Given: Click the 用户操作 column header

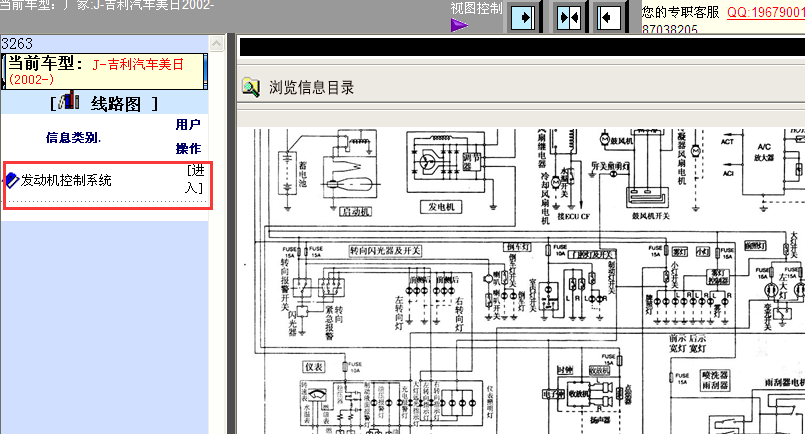Looking at the screenshot, I should pyautogui.click(x=188, y=137).
